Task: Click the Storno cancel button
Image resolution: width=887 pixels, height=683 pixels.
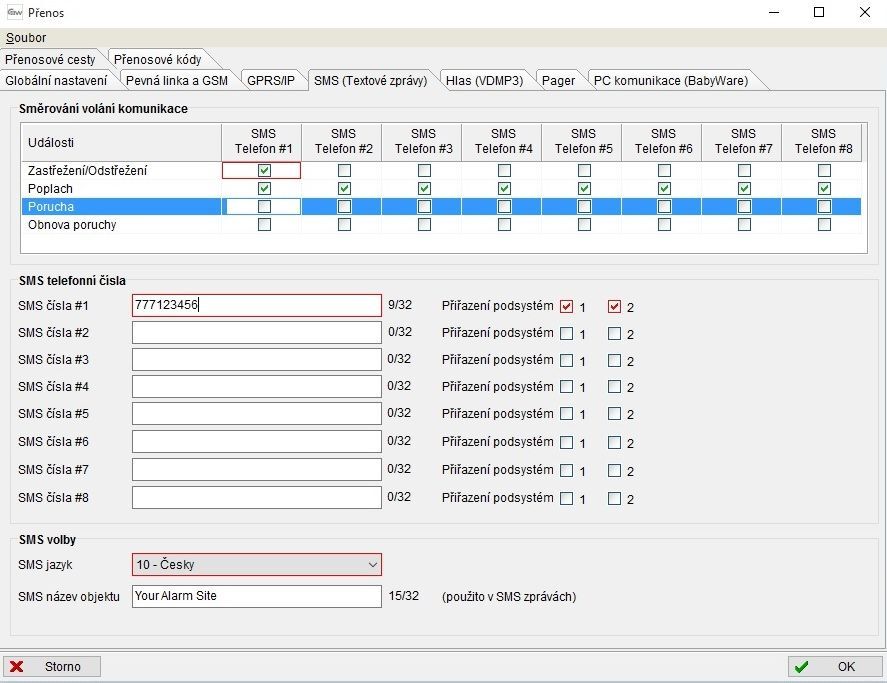Action: [x=52, y=667]
